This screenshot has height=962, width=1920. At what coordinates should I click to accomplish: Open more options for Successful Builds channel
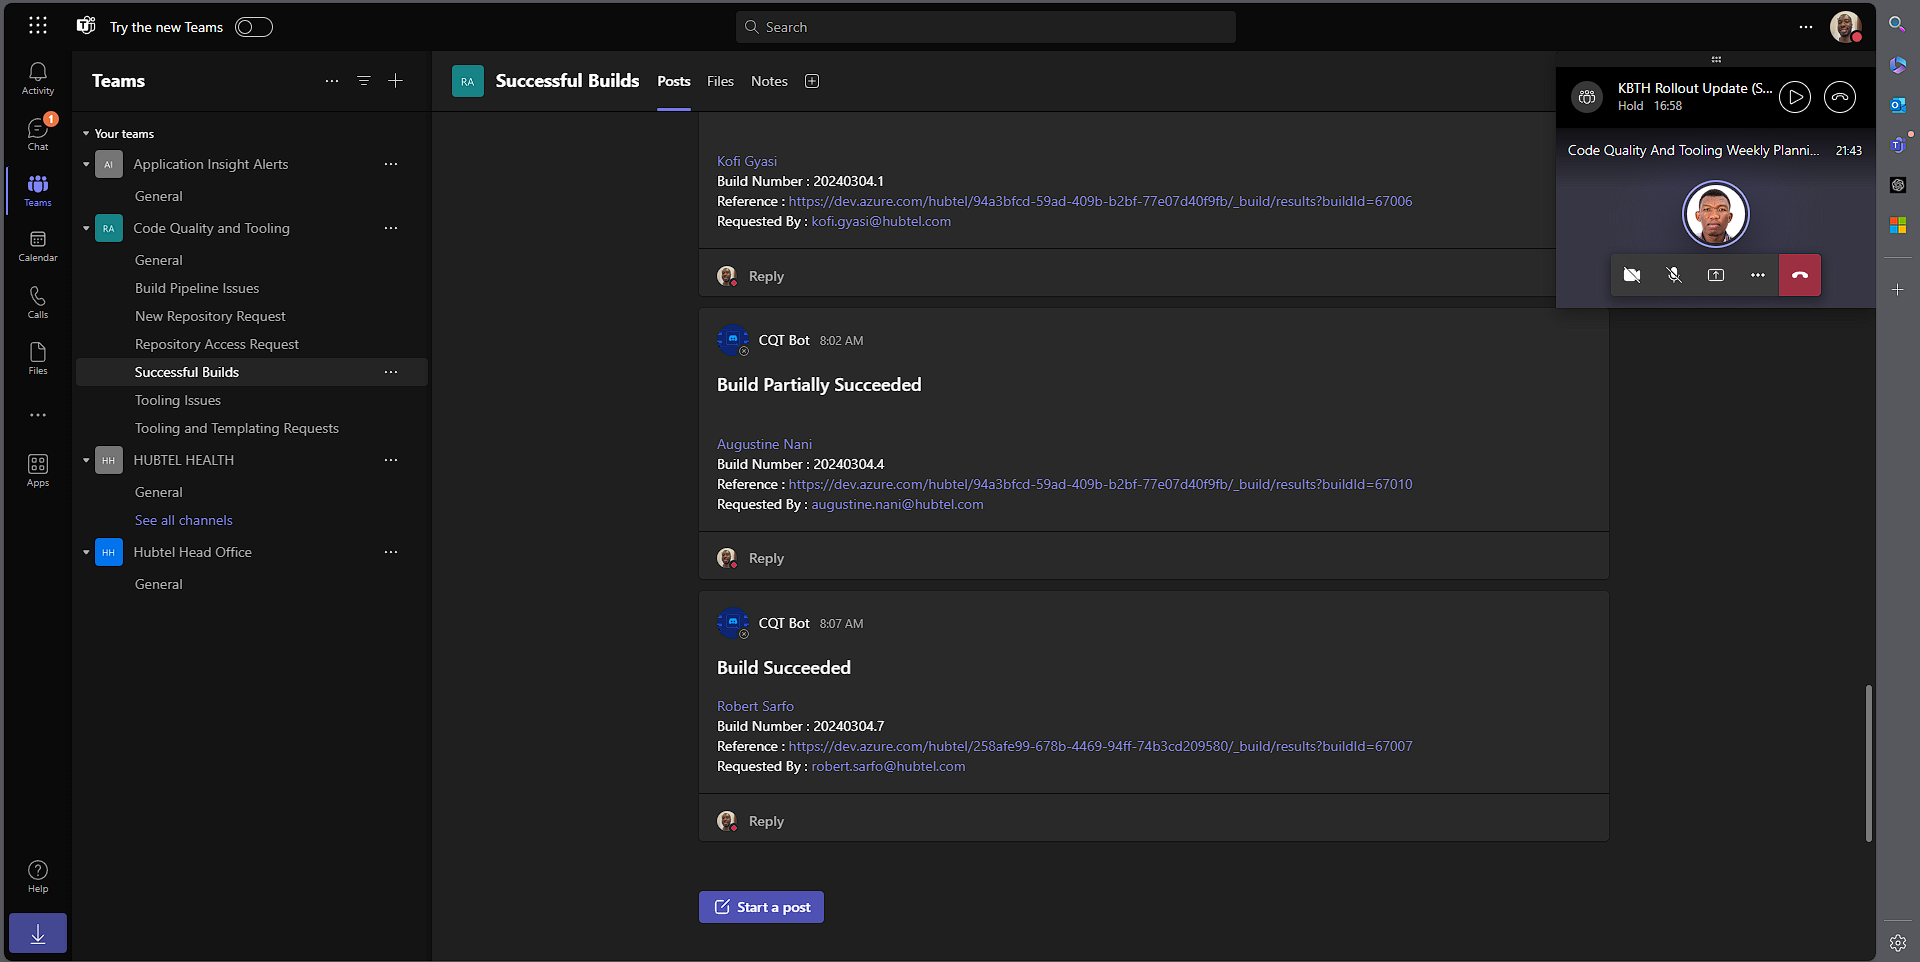[x=391, y=372]
